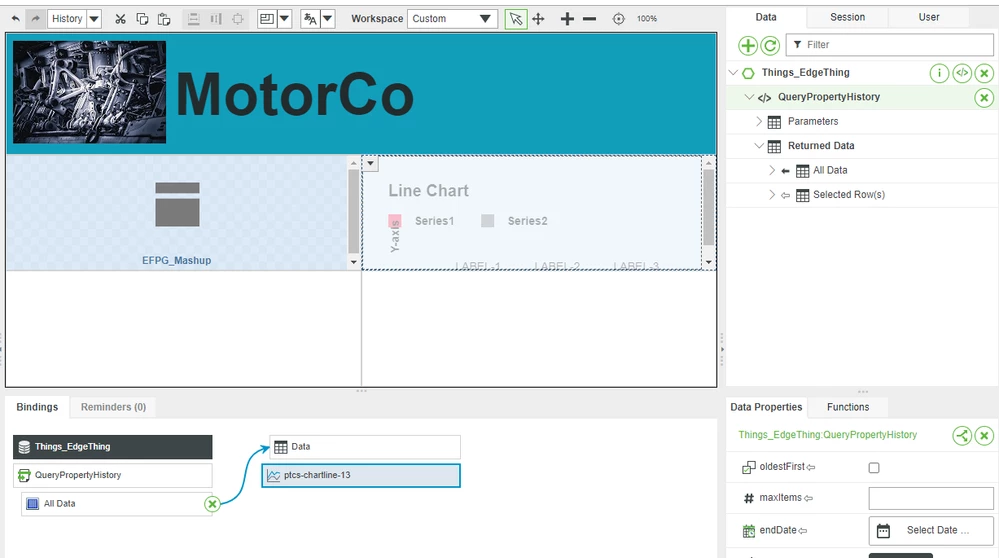Click the redo arrow in the toolbar

pyautogui.click(x=36, y=18)
